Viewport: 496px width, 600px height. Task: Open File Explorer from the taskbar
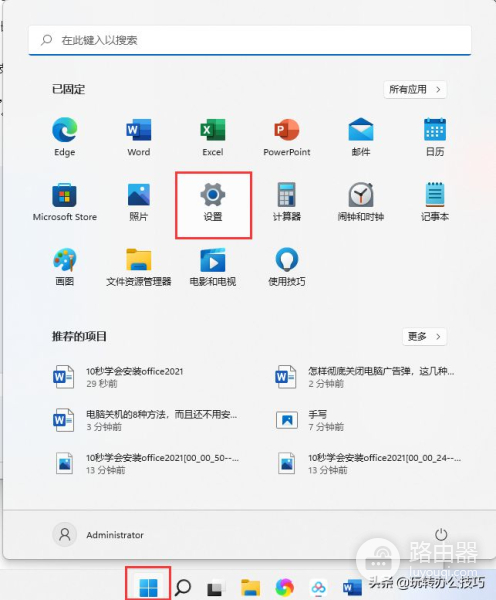tap(250, 587)
